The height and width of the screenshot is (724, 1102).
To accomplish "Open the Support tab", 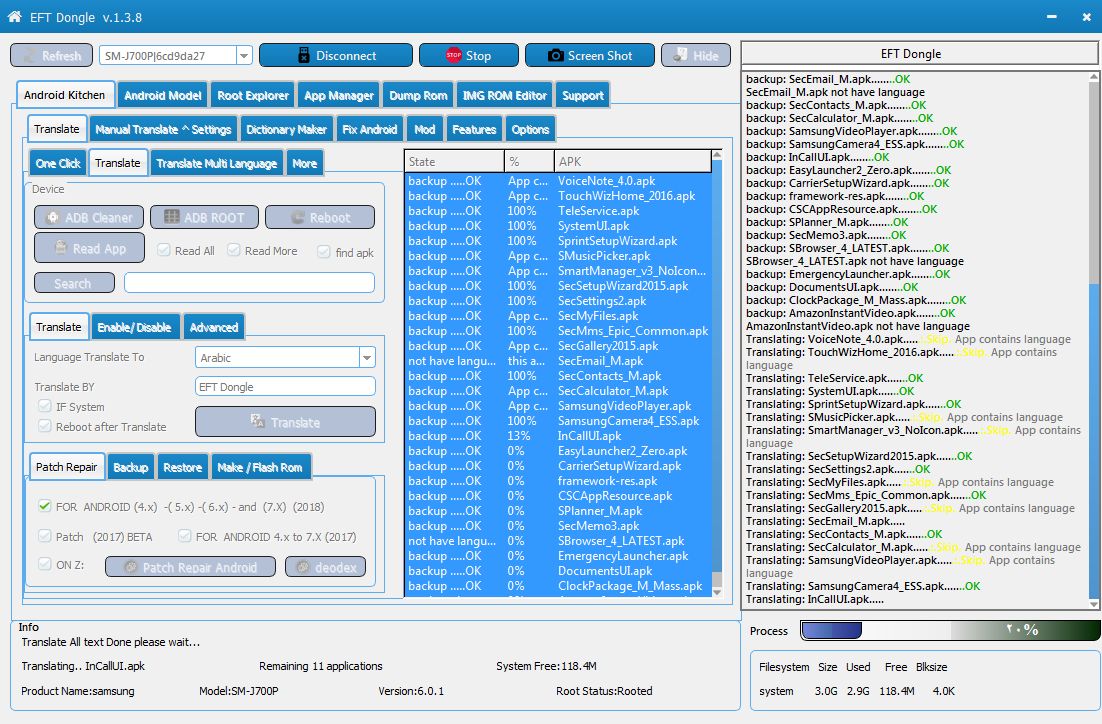I will [583, 95].
